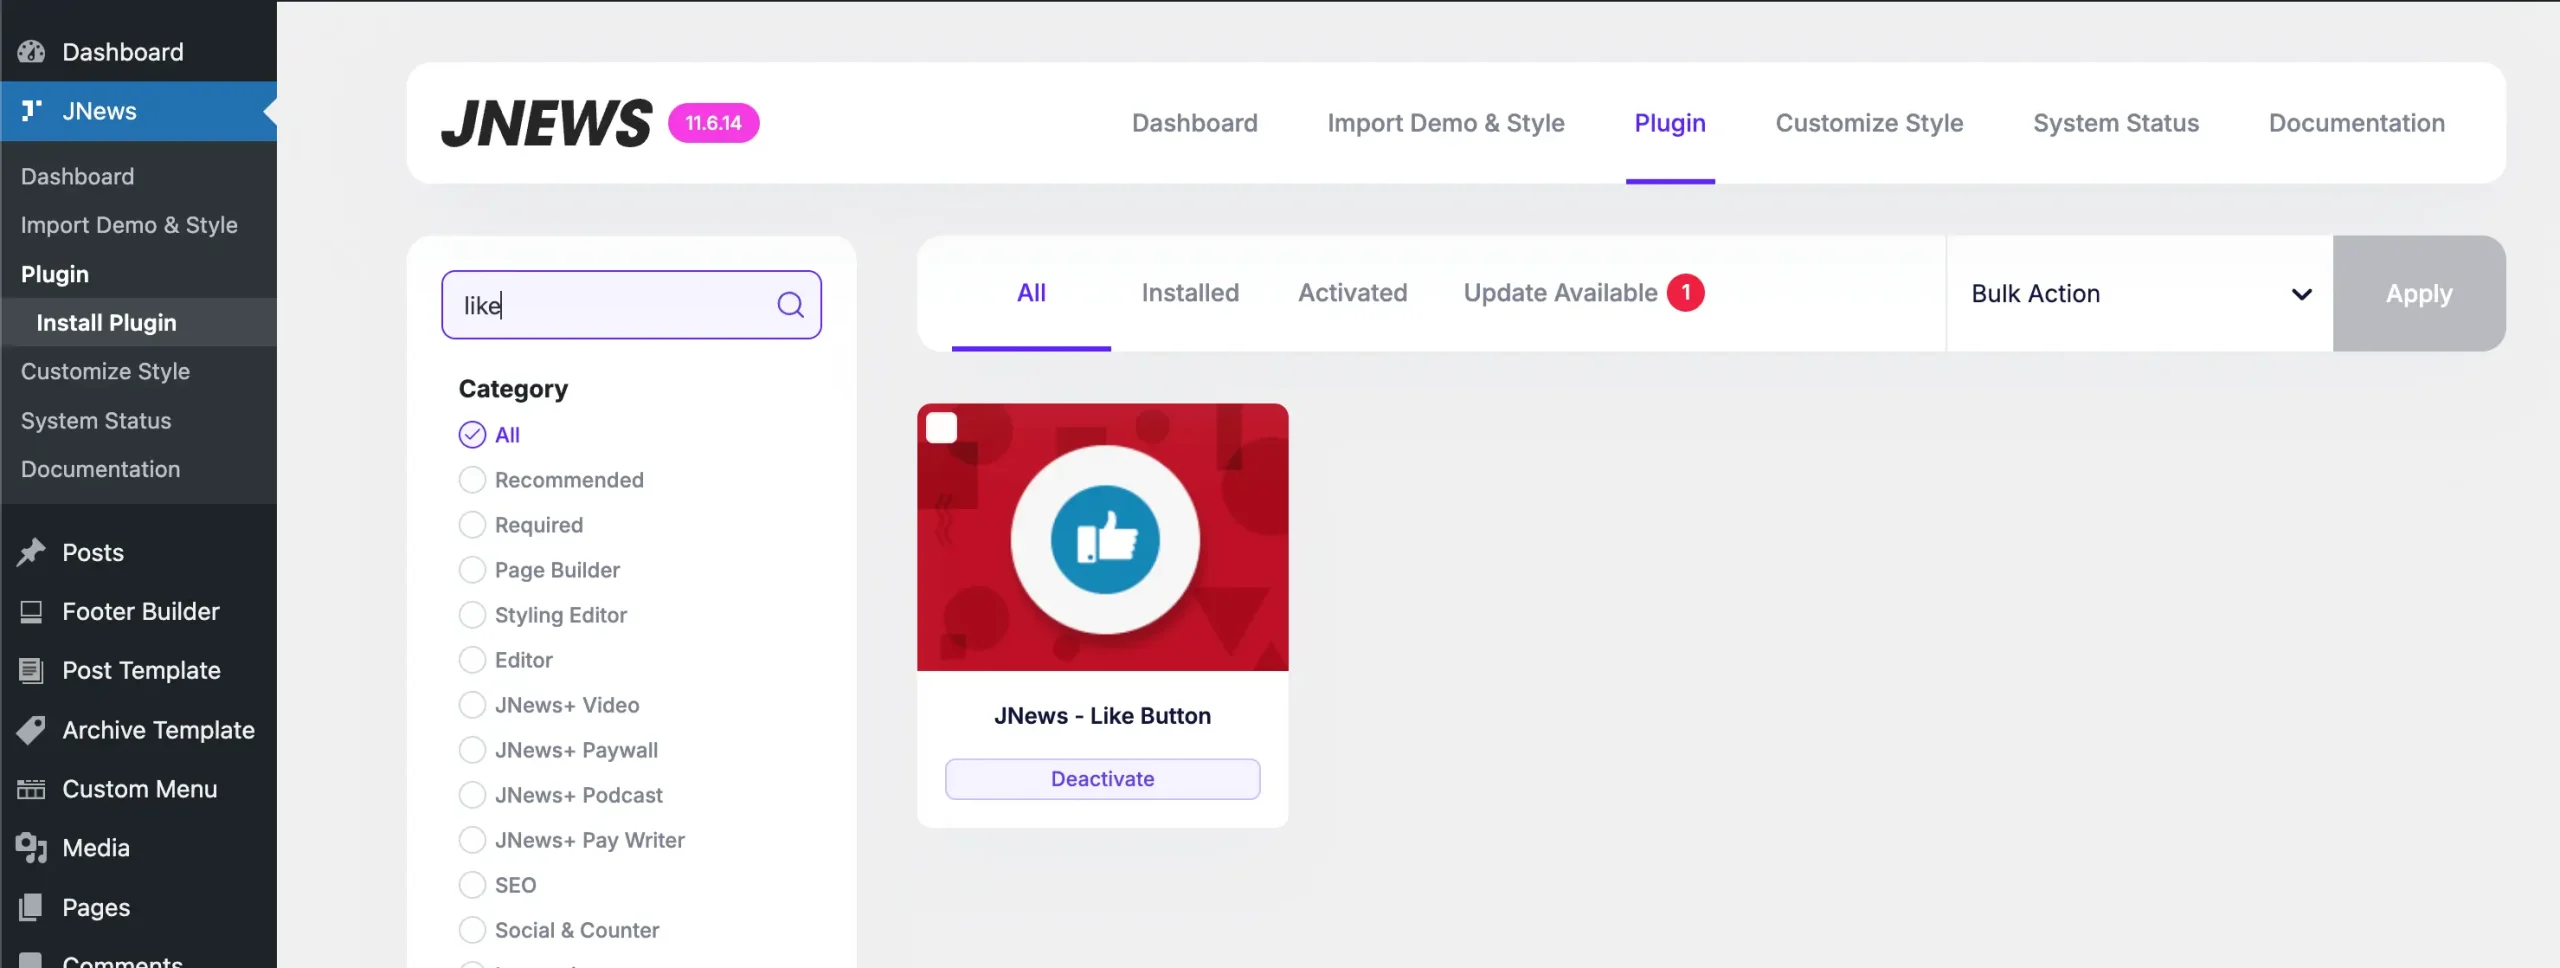Select the Required category radio
Viewport: 2560px width, 968px height.
point(472,525)
